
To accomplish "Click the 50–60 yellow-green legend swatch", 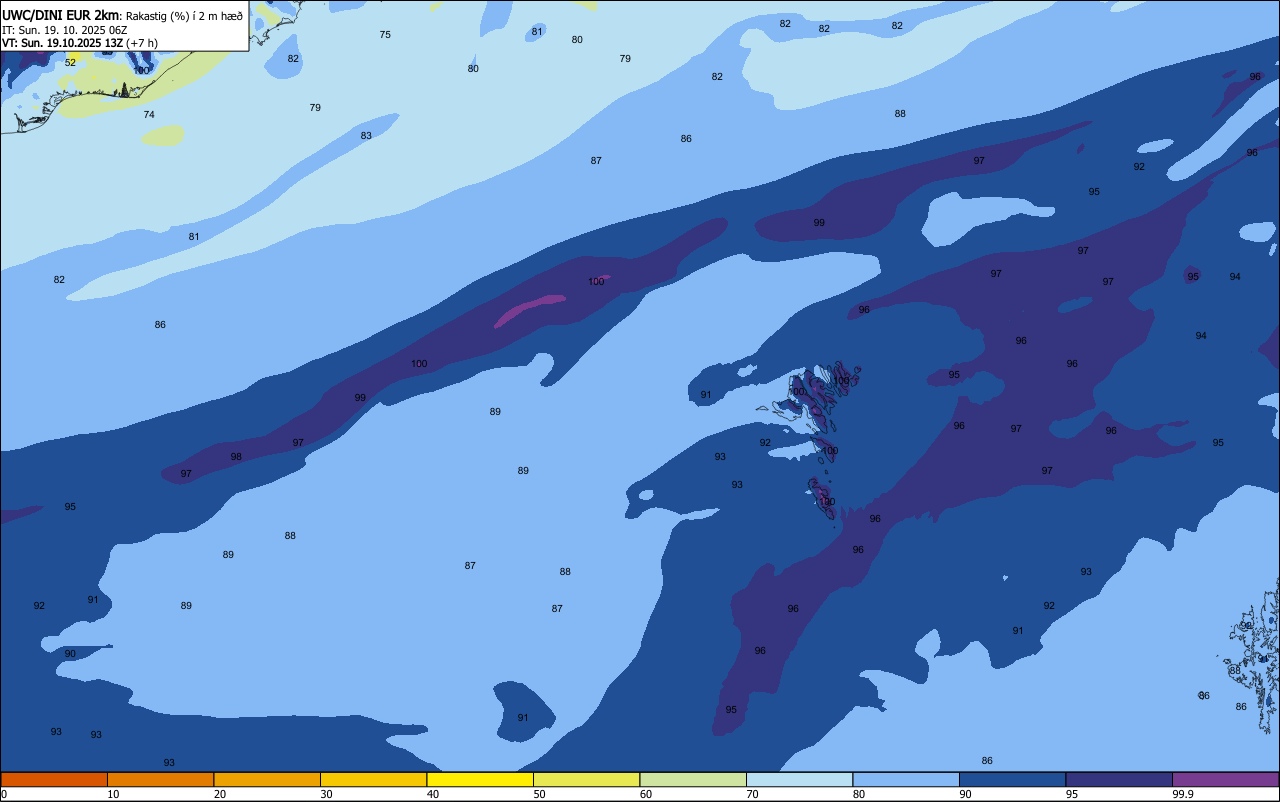I will pos(586,779).
